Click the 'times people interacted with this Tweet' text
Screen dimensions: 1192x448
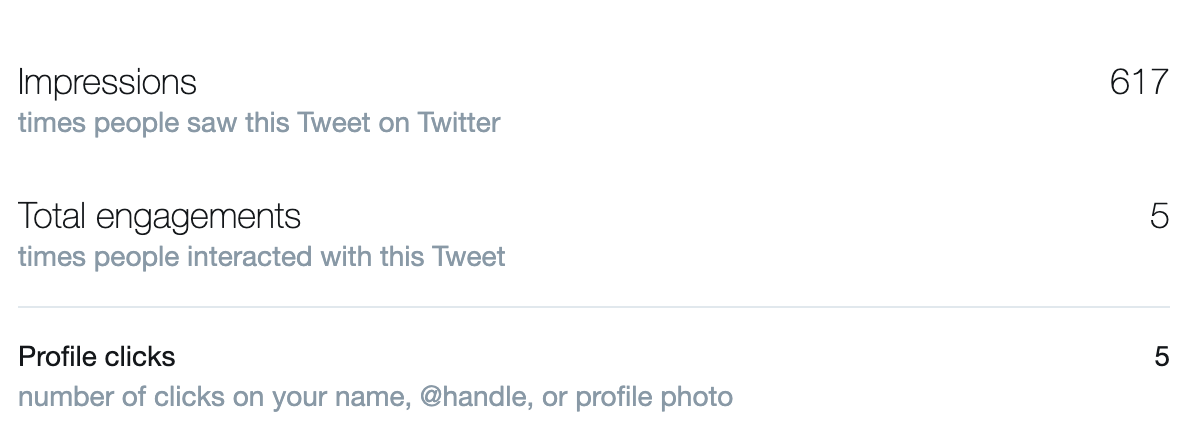click(261, 257)
